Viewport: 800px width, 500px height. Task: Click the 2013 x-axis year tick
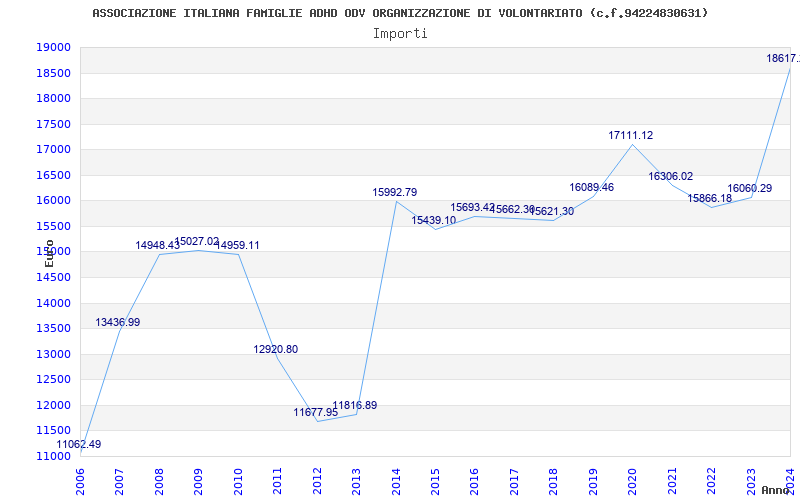356,481
